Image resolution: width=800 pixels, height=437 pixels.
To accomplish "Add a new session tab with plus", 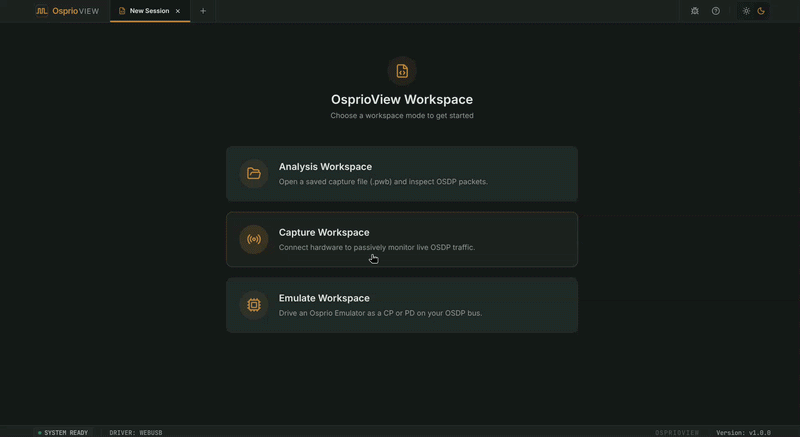I will (203, 11).
